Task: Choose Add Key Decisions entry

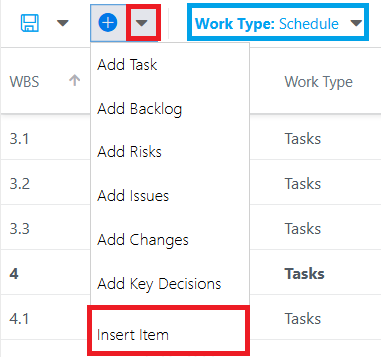Action: [x=159, y=284]
